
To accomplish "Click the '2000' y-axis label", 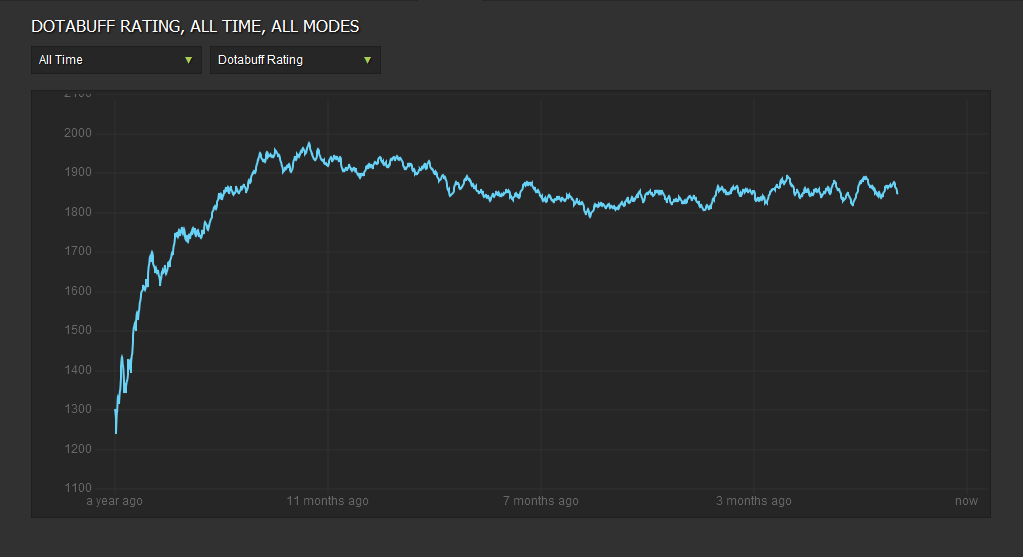I will 78,133.
